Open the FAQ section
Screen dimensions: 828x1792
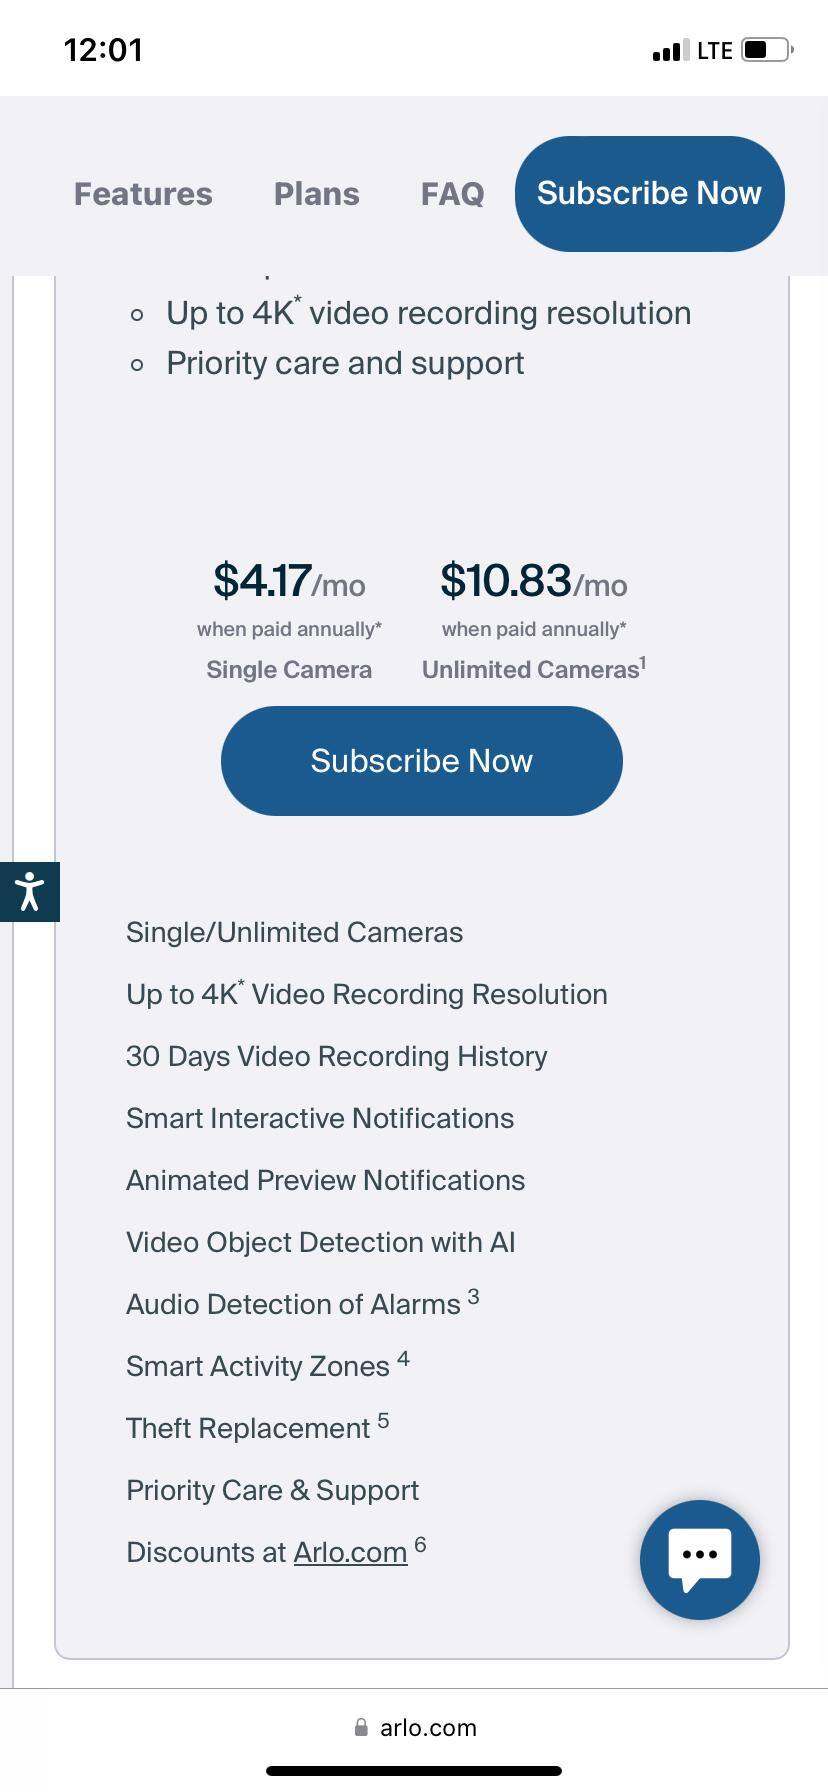pyautogui.click(x=452, y=194)
